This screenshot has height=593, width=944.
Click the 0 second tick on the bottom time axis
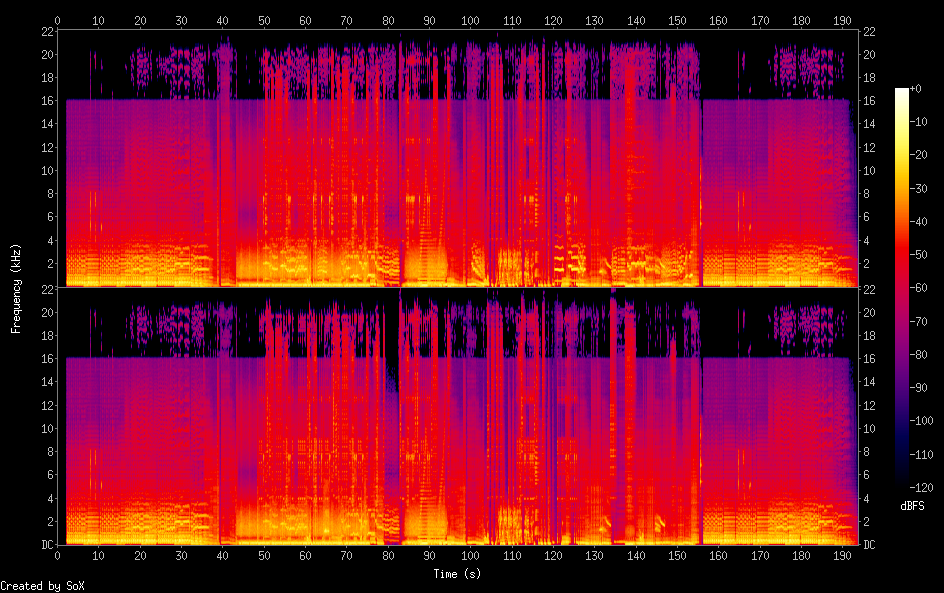[58, 556]
